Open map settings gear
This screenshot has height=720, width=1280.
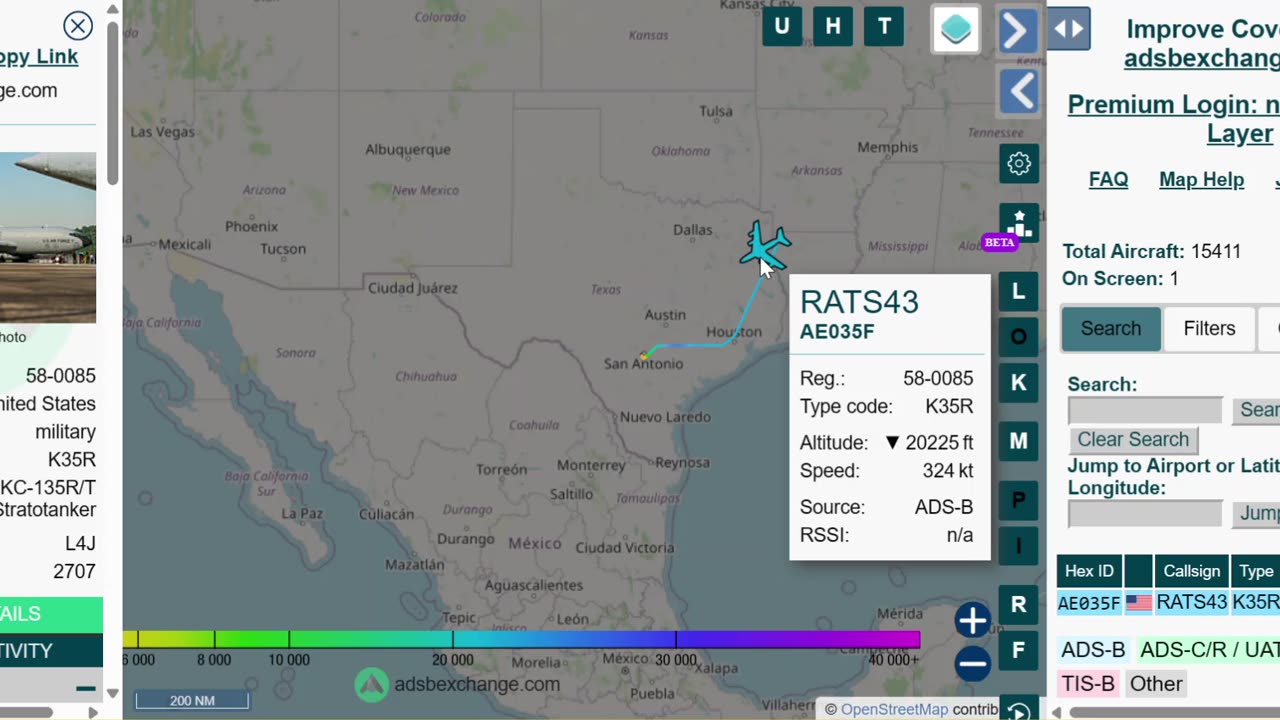[x=1019, y=163]
